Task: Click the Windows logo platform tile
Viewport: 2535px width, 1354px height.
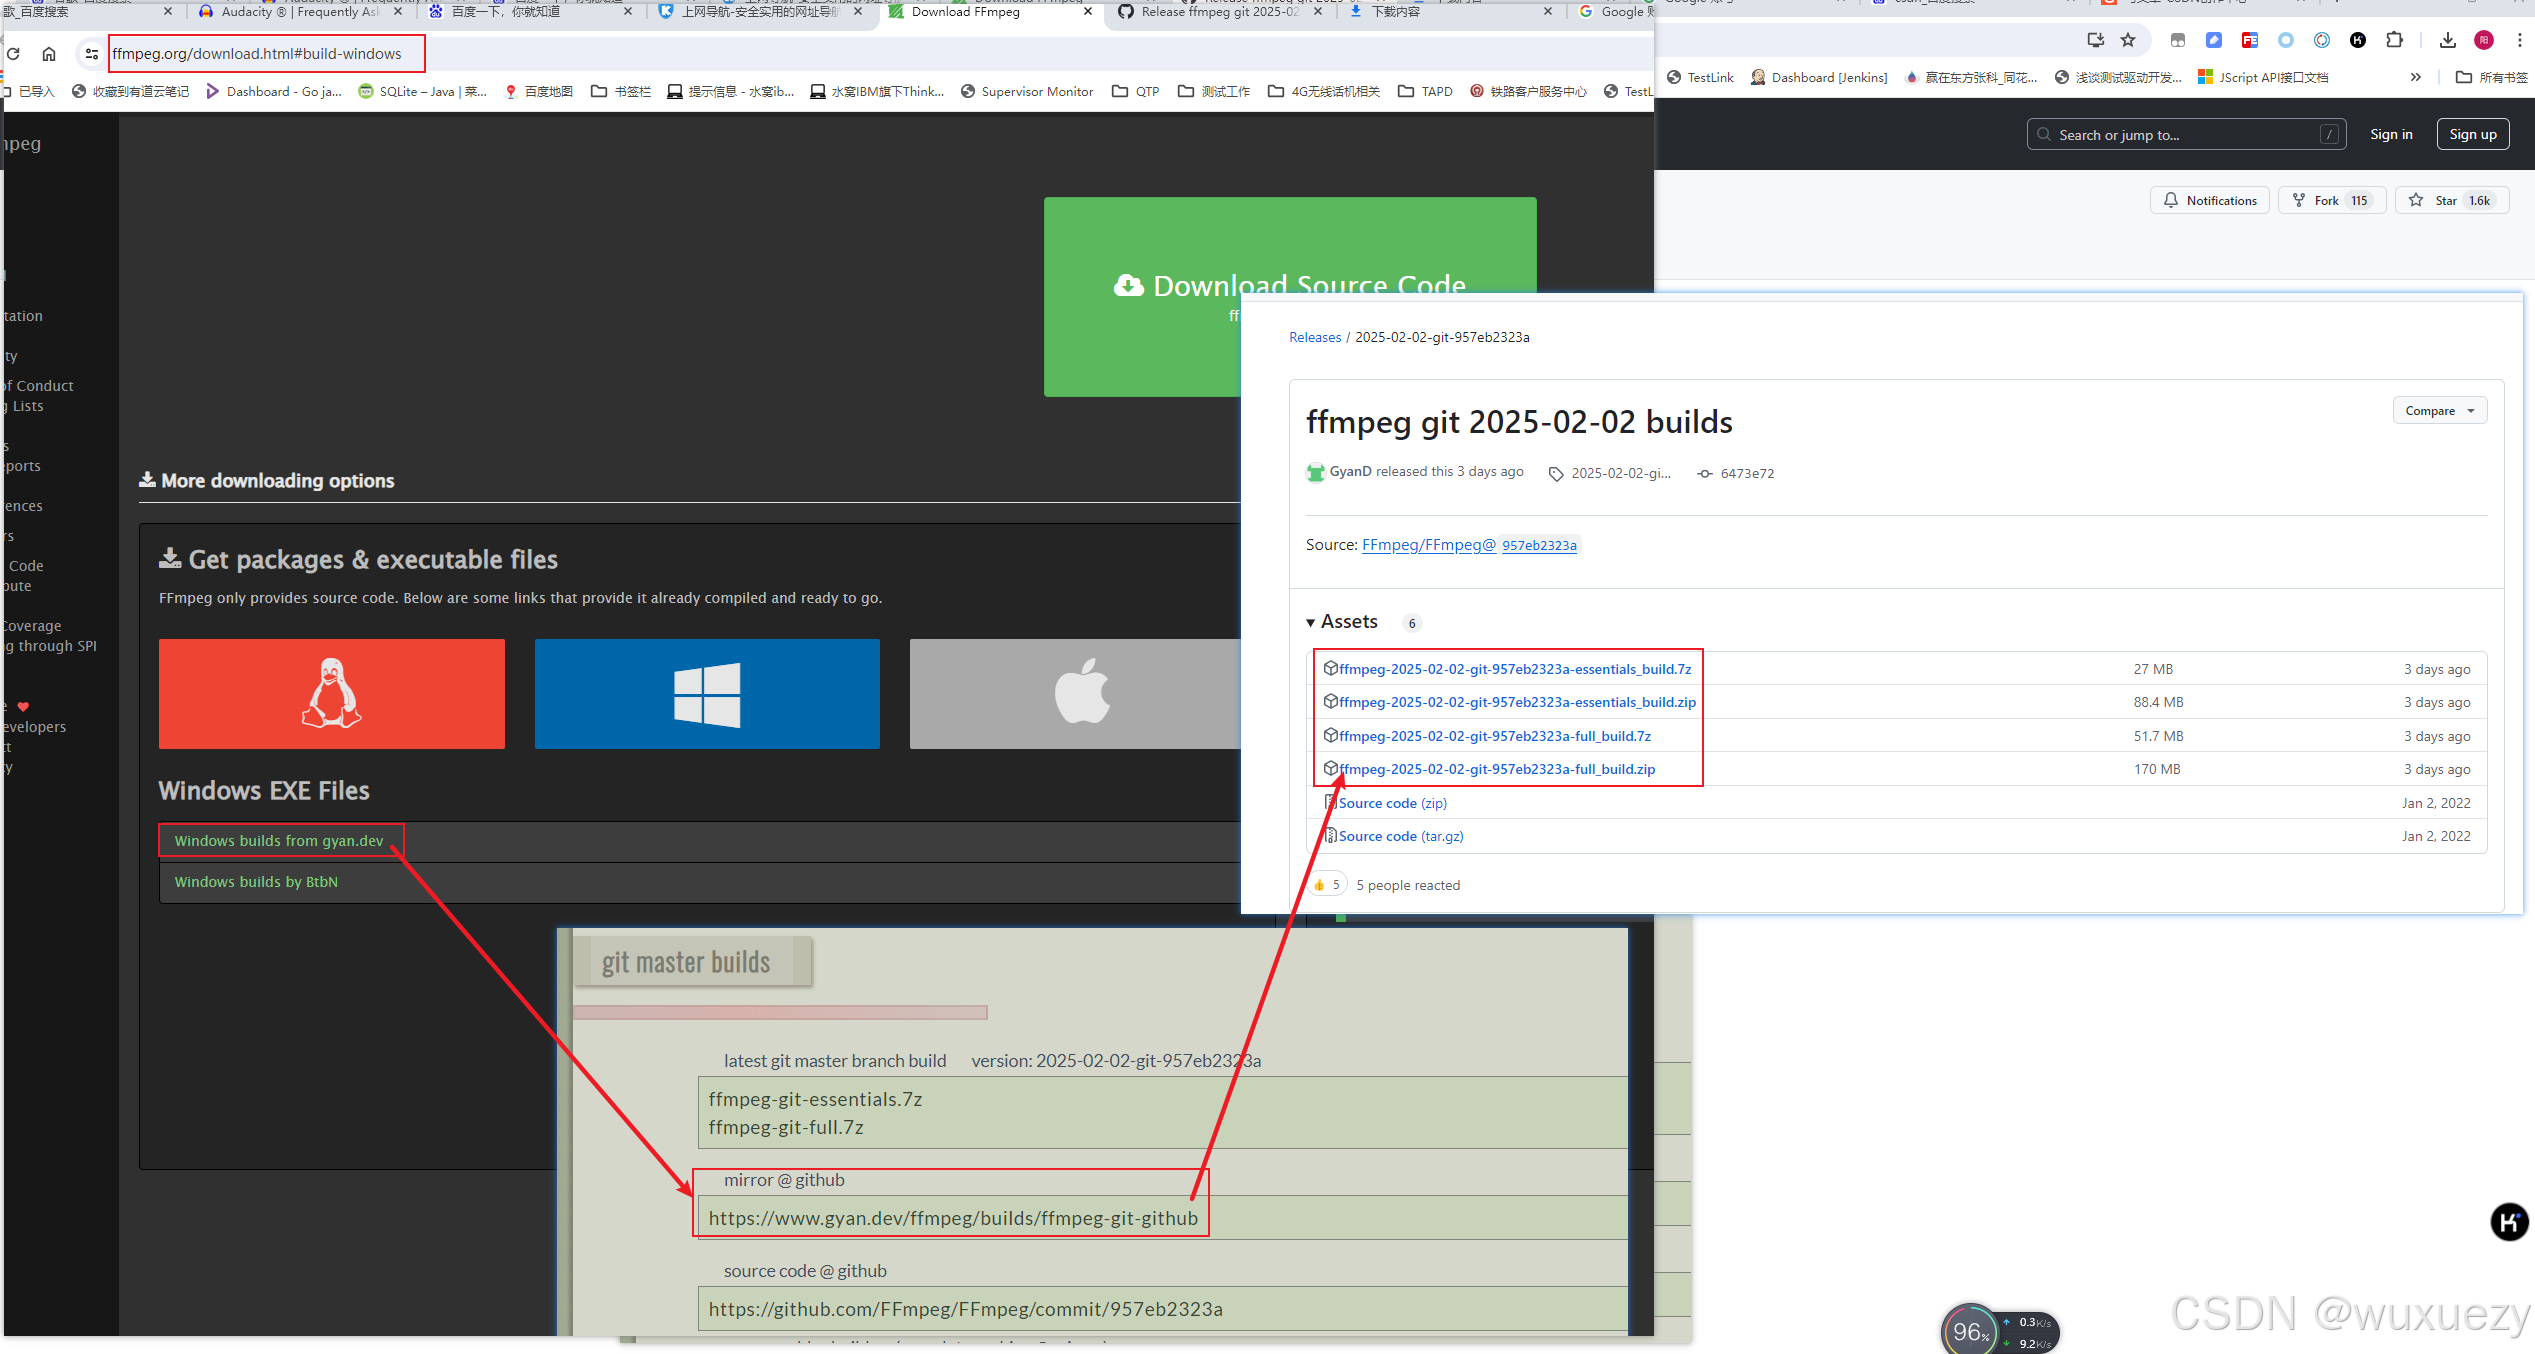Action: pos(707,694)
